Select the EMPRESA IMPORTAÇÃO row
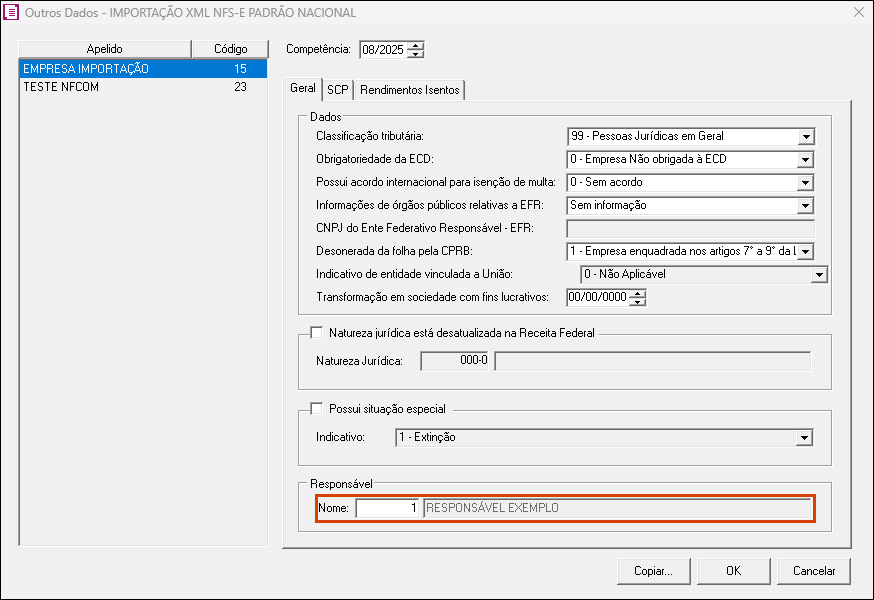Screen dimensions: 874x600 click(x=143, y=69)
